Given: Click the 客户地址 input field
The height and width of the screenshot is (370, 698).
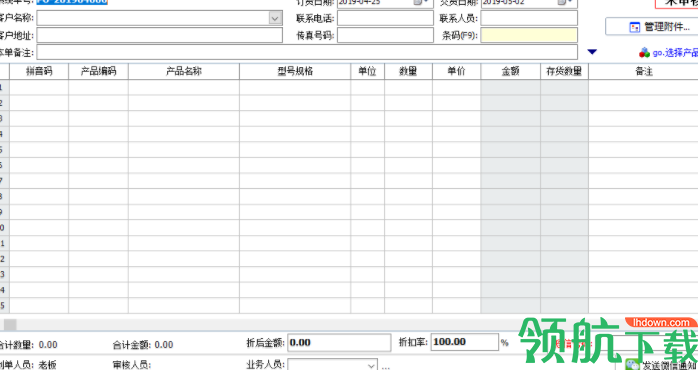Looking at the screenshot, I should pos(159,35).
